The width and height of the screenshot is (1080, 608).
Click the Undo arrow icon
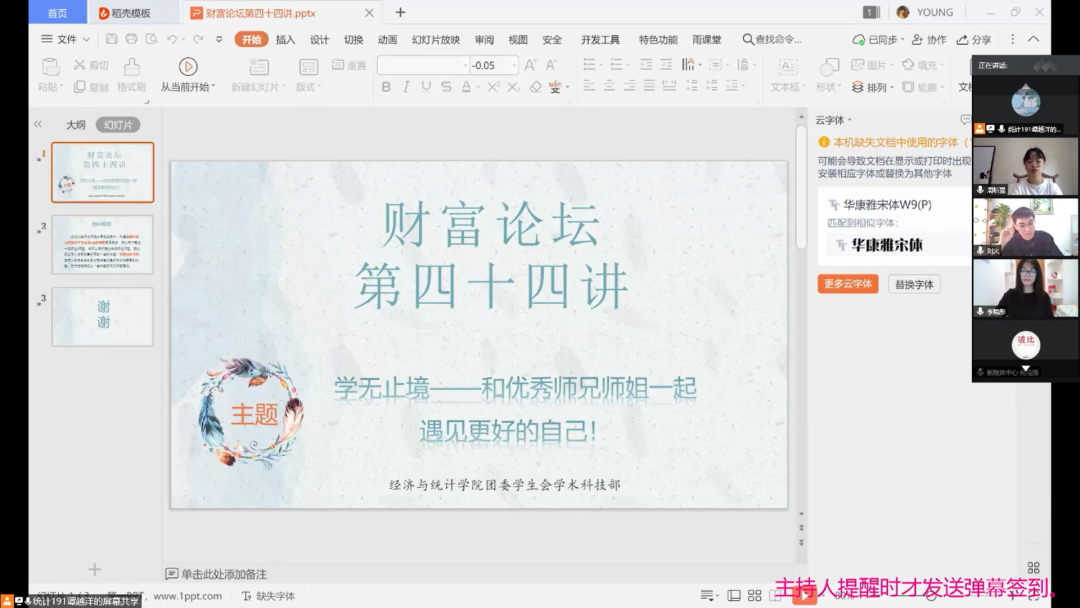click(173, 39)
